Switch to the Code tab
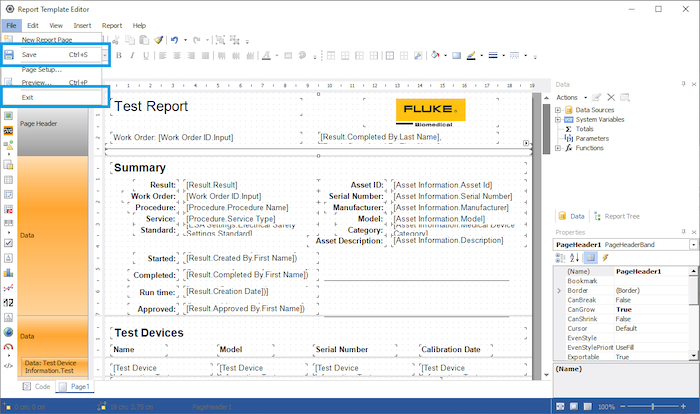 (x=37, y=385)
